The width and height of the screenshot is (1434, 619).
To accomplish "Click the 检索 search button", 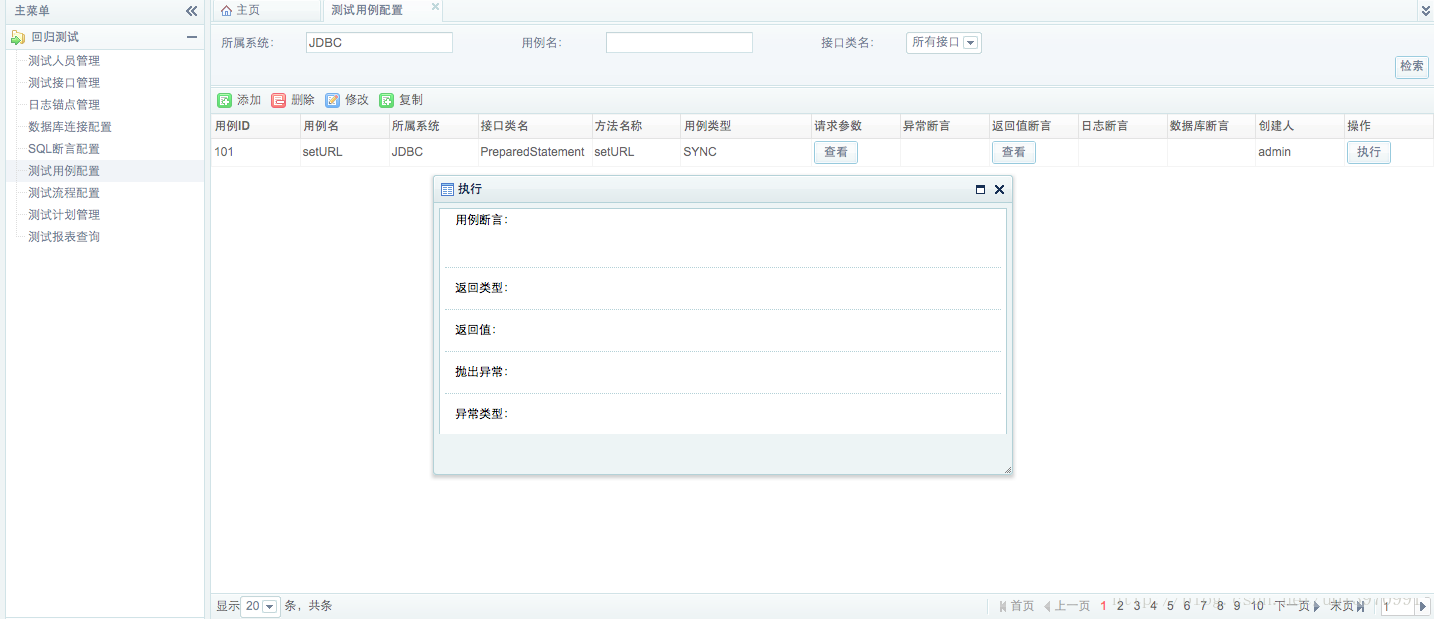I will point(1412,66).
